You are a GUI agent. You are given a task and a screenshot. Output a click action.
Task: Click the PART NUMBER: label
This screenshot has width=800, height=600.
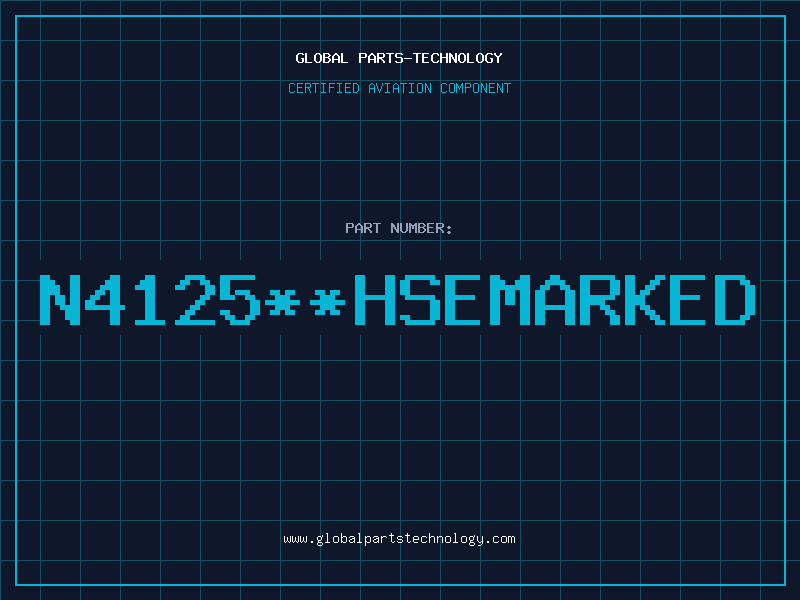coord(399,228)
